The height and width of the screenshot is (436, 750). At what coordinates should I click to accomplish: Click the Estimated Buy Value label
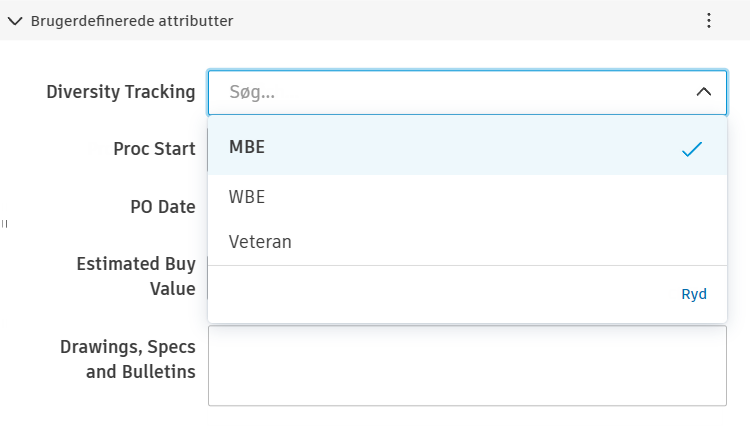tap(136, 276)
